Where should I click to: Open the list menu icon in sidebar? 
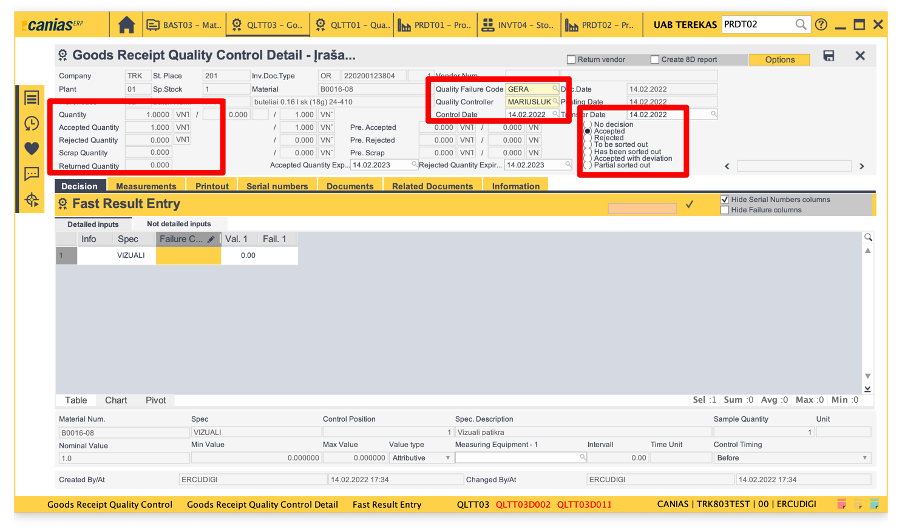(32, 98)
